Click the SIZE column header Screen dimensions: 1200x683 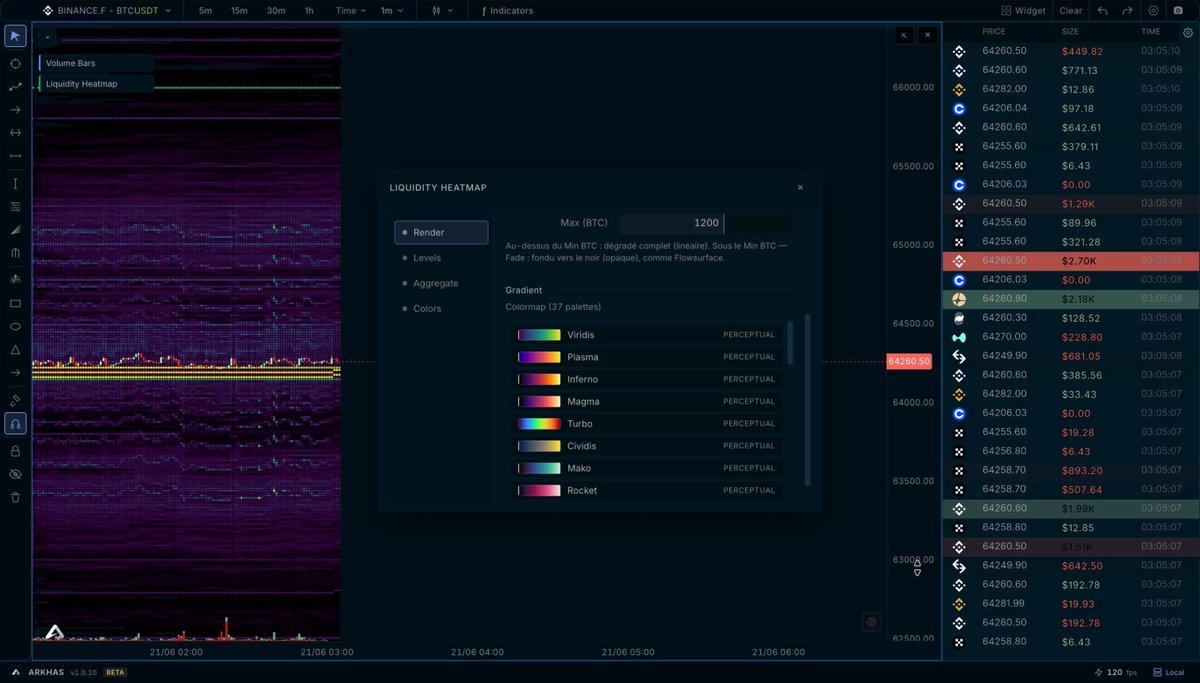[1070, 32]
